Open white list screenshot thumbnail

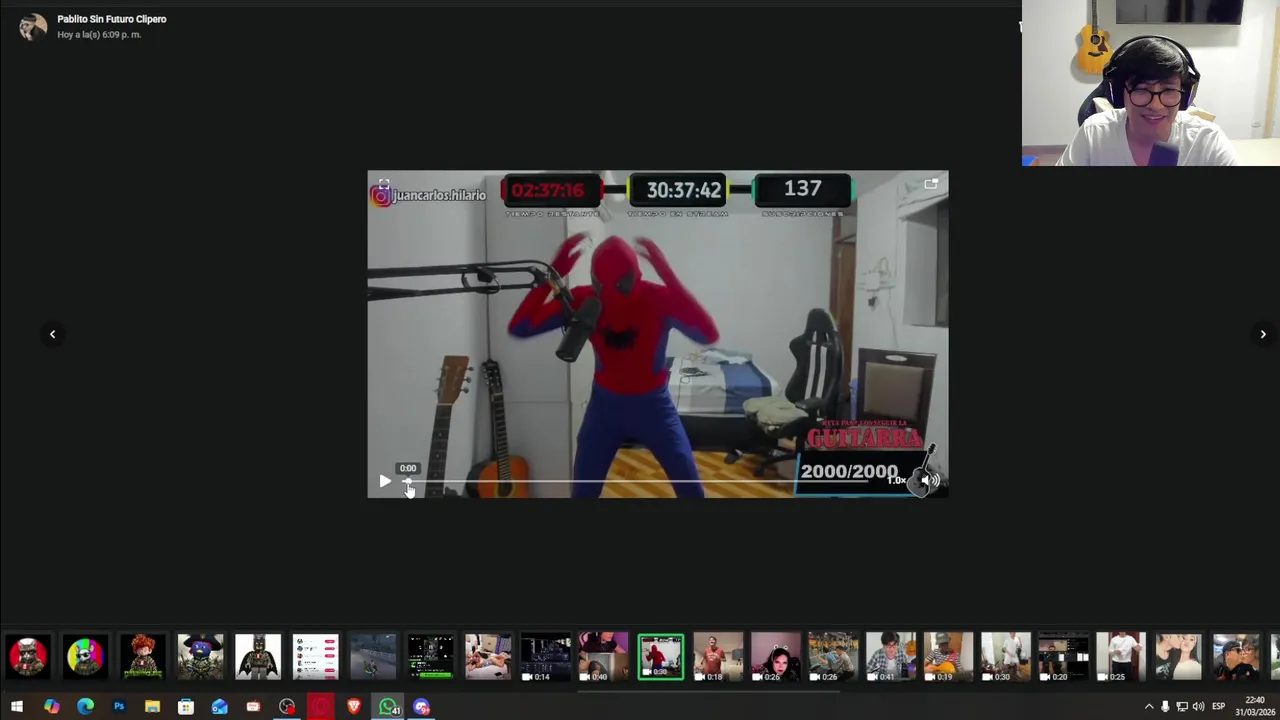click(x=315, y=657)
